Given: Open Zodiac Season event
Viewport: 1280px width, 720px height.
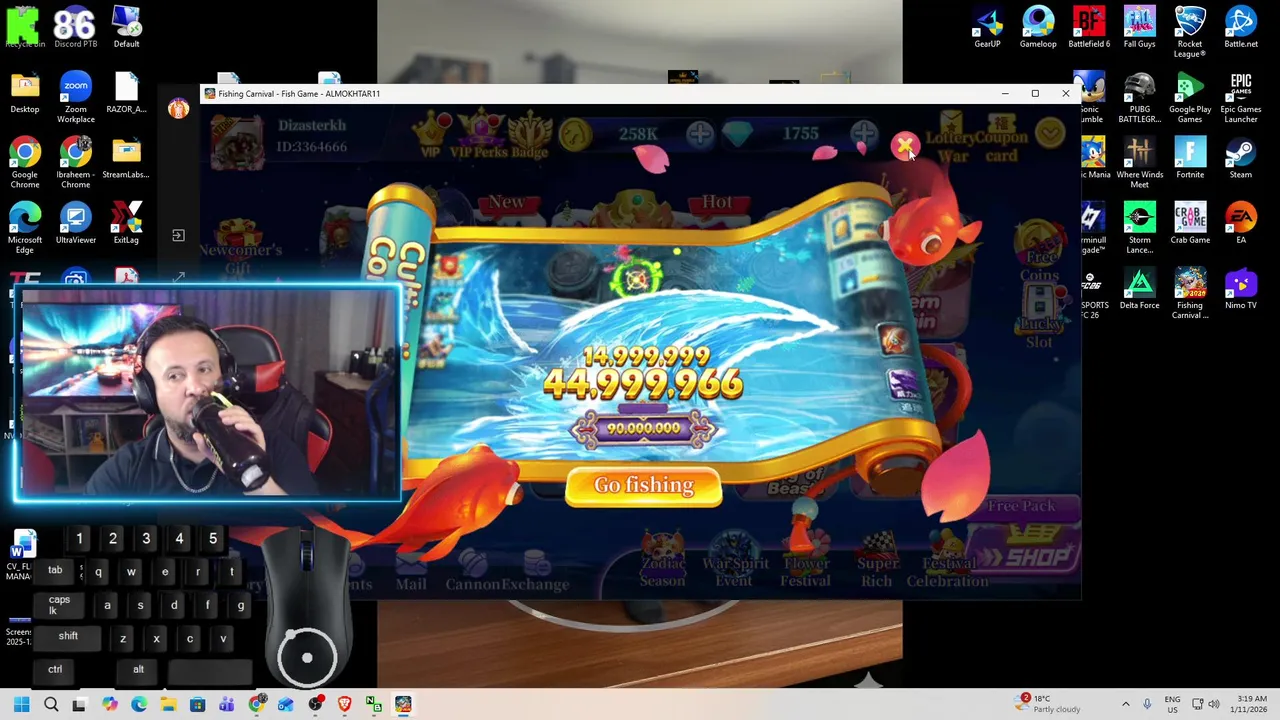Looking at the screenshot, I should coord(662,560).
